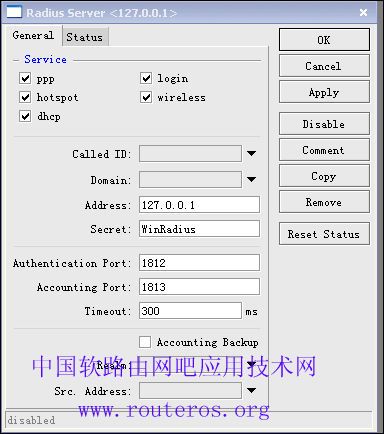The image size is (384, 434).
Task: Open the Comment dialog
Action: click(324, 150)
